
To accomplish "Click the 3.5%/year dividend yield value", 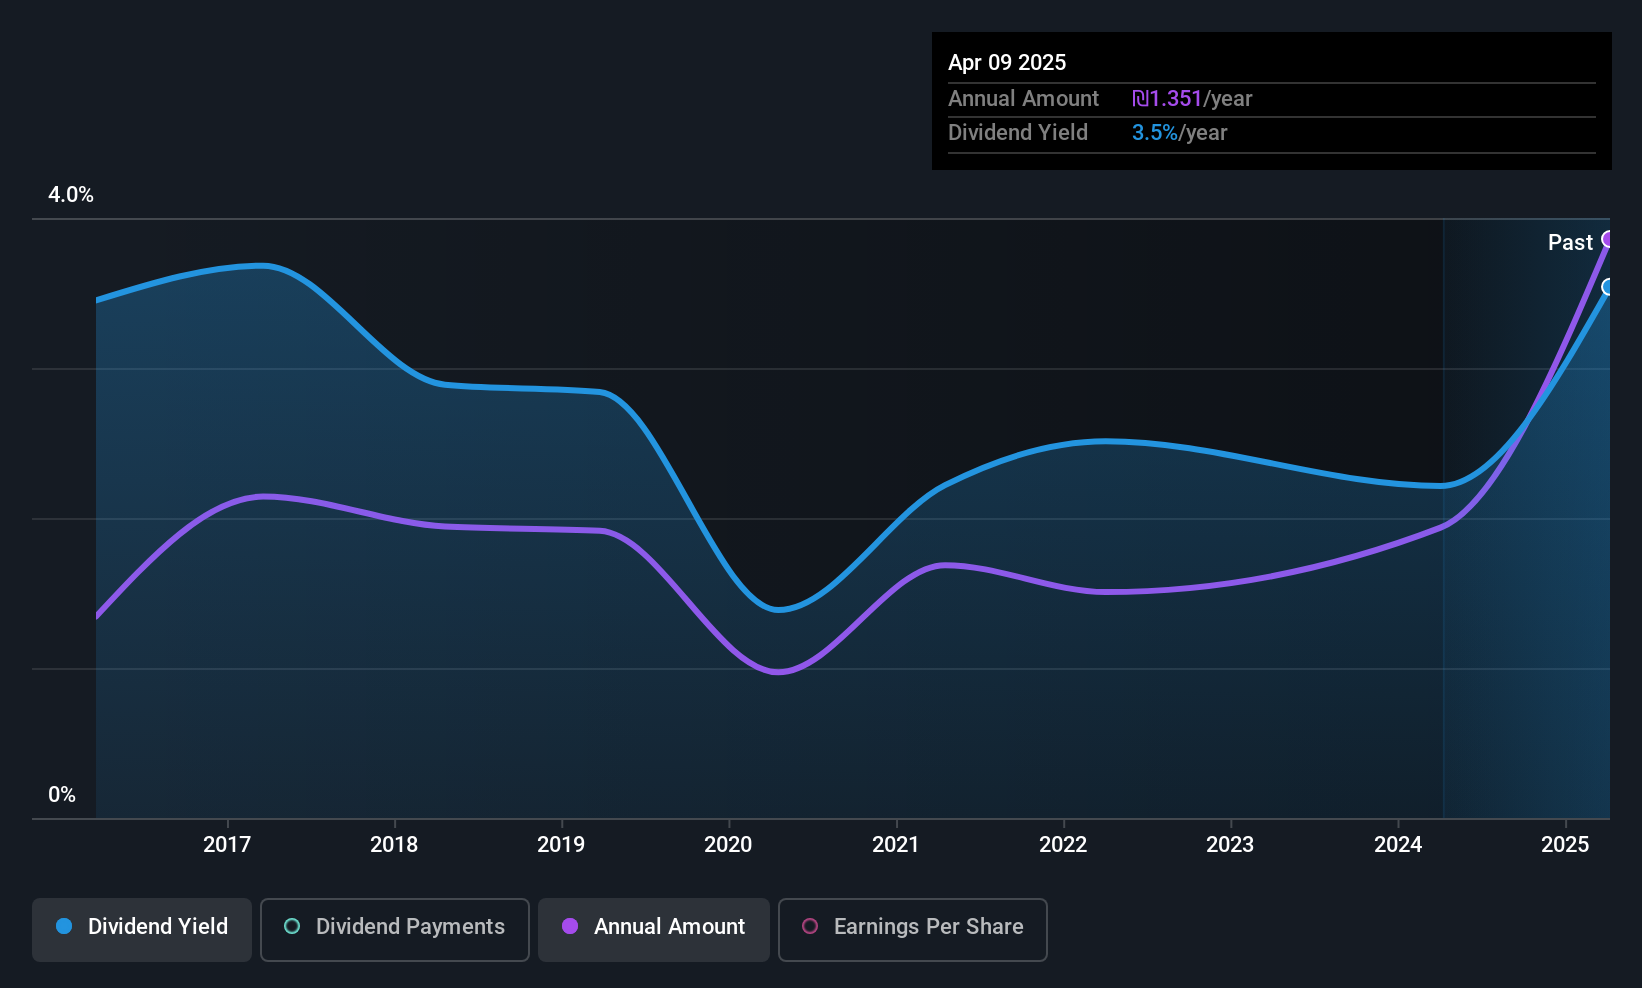I will point(1179,133).
